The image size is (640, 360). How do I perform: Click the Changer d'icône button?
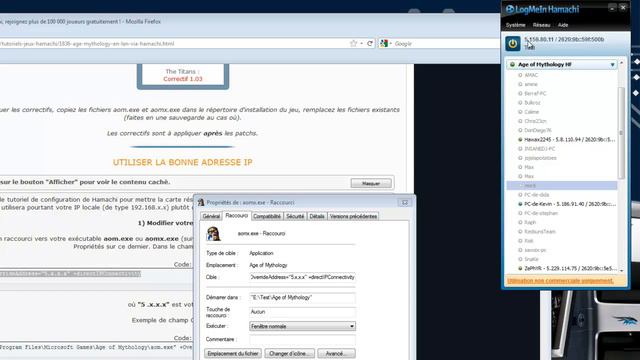coord(289,353)
